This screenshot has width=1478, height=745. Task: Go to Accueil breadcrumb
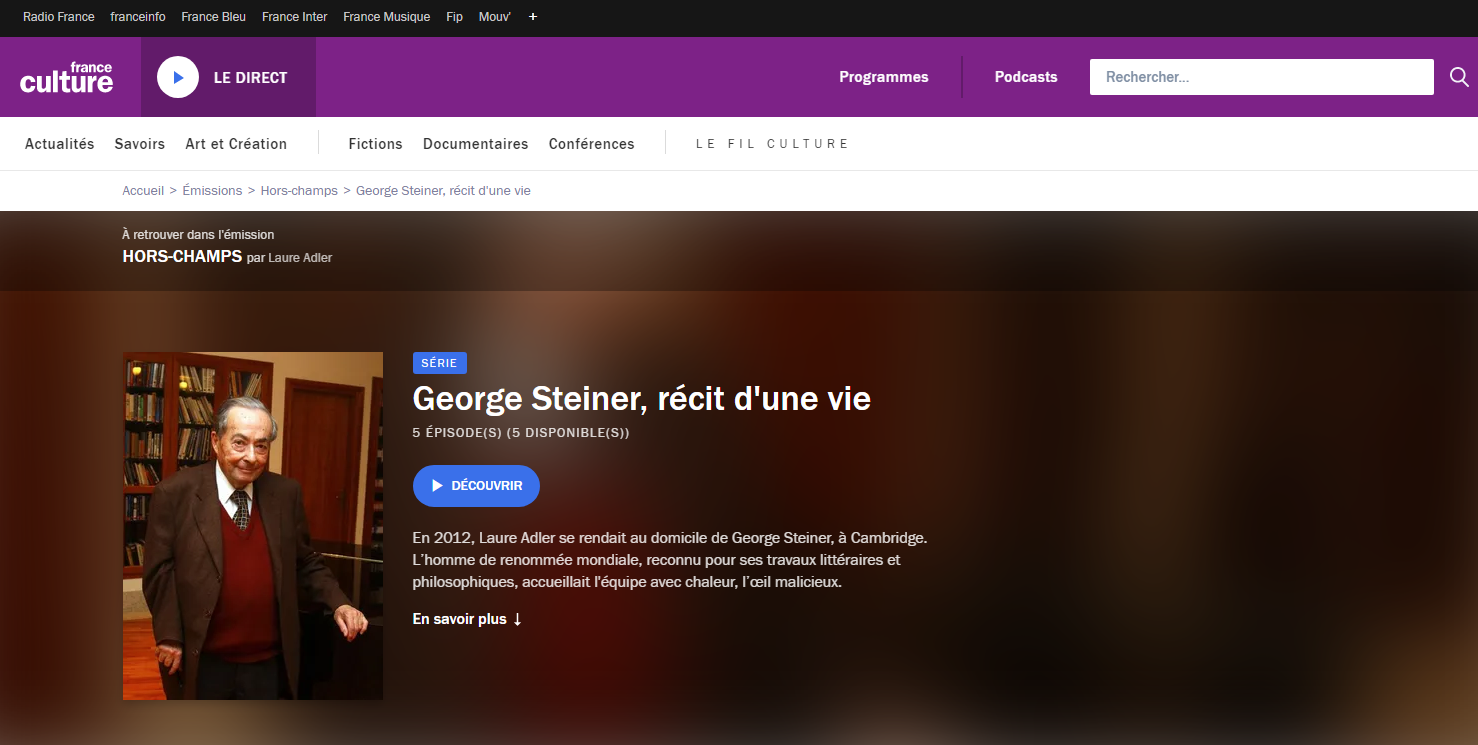[143, 190]
